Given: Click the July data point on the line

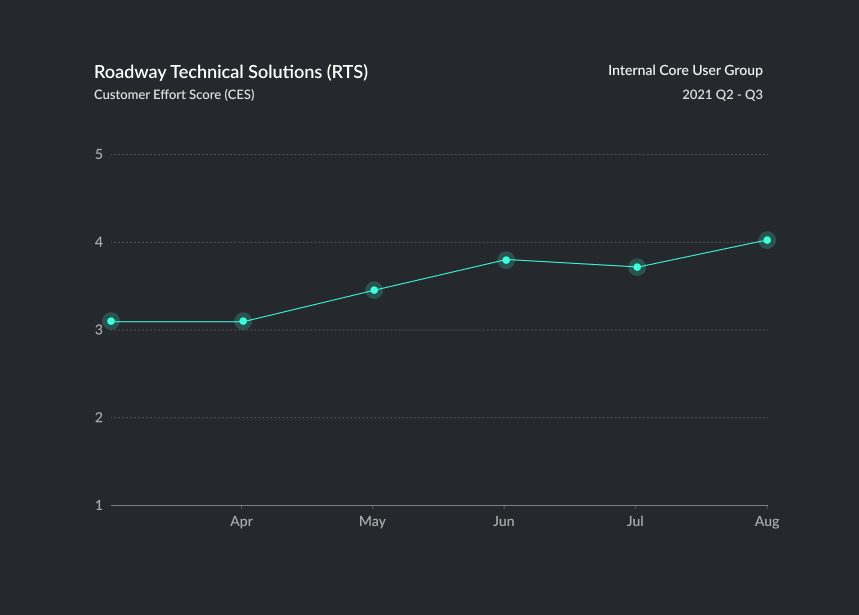Looking at the screenshot, I should [x=637, y=267].
